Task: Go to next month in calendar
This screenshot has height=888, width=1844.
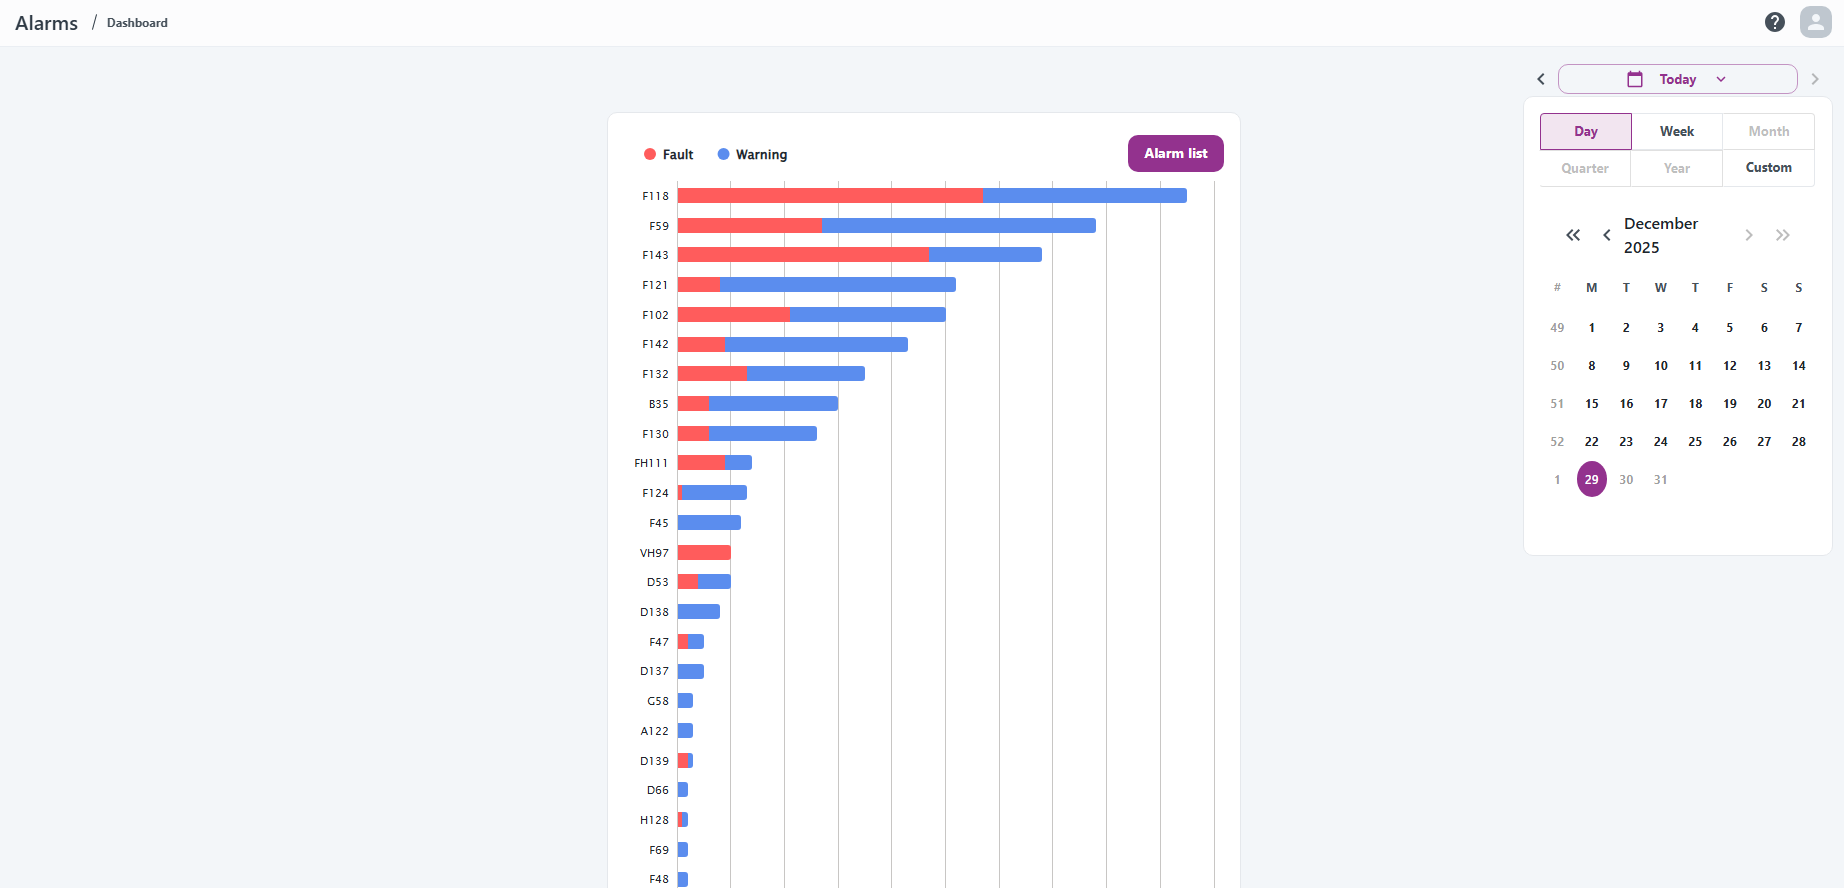Action: point(1749,235)
